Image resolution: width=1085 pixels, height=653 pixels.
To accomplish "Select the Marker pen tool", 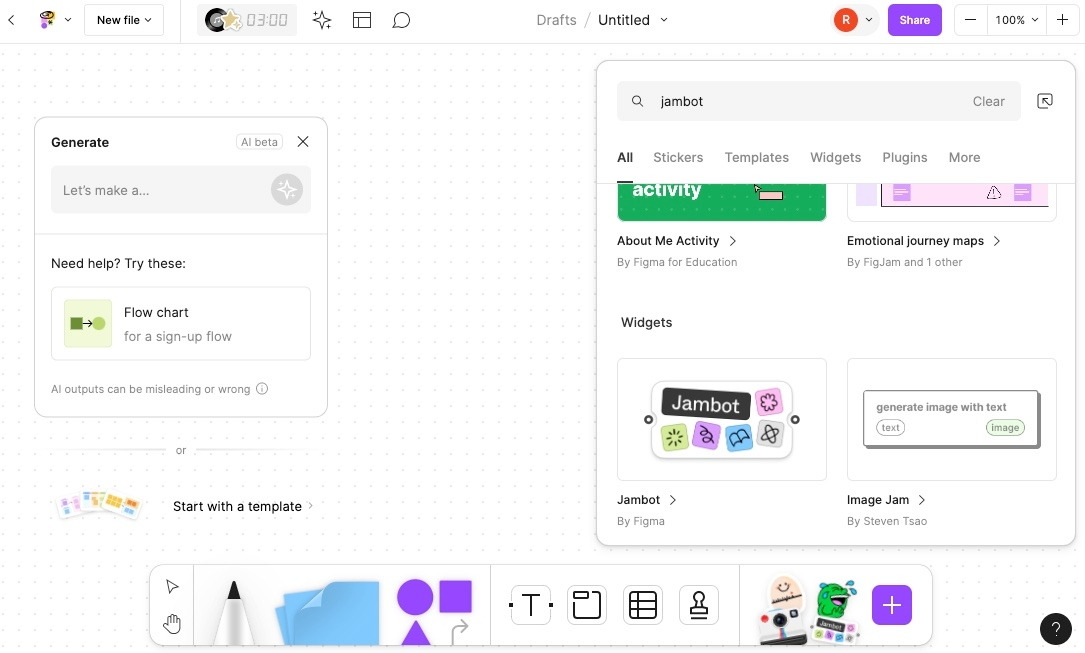I will pos(233,611).
